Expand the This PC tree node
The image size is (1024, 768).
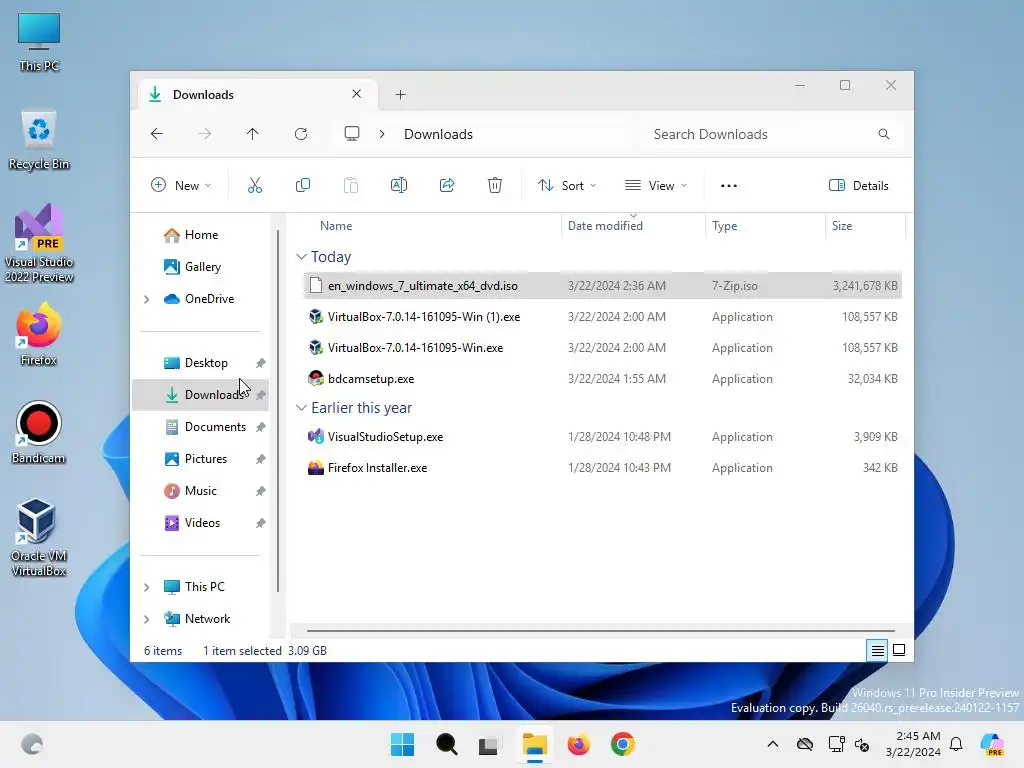point(147,587)
